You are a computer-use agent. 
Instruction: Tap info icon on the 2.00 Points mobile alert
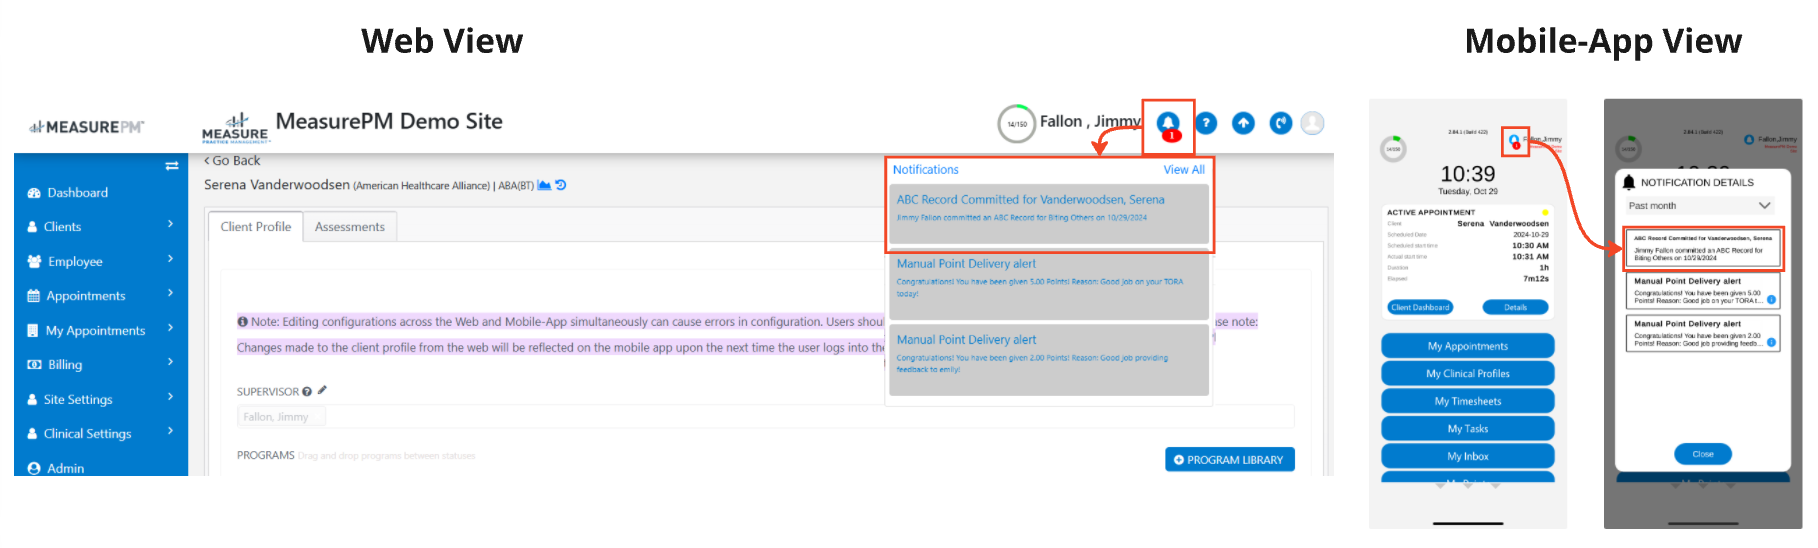[x=1771, y=342]
